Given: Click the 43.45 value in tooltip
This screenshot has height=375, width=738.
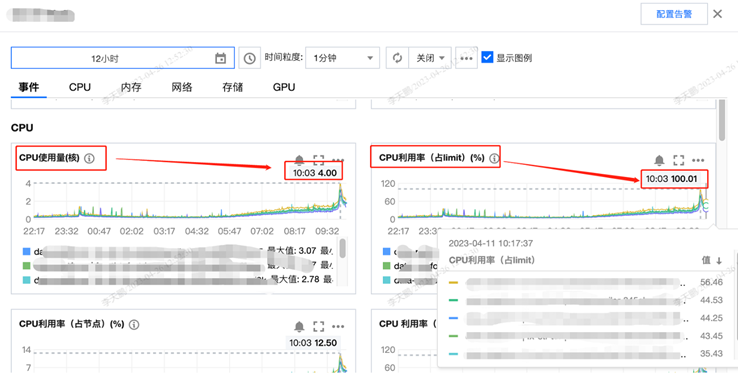Looking at the screenshot, I should [711, 336].
